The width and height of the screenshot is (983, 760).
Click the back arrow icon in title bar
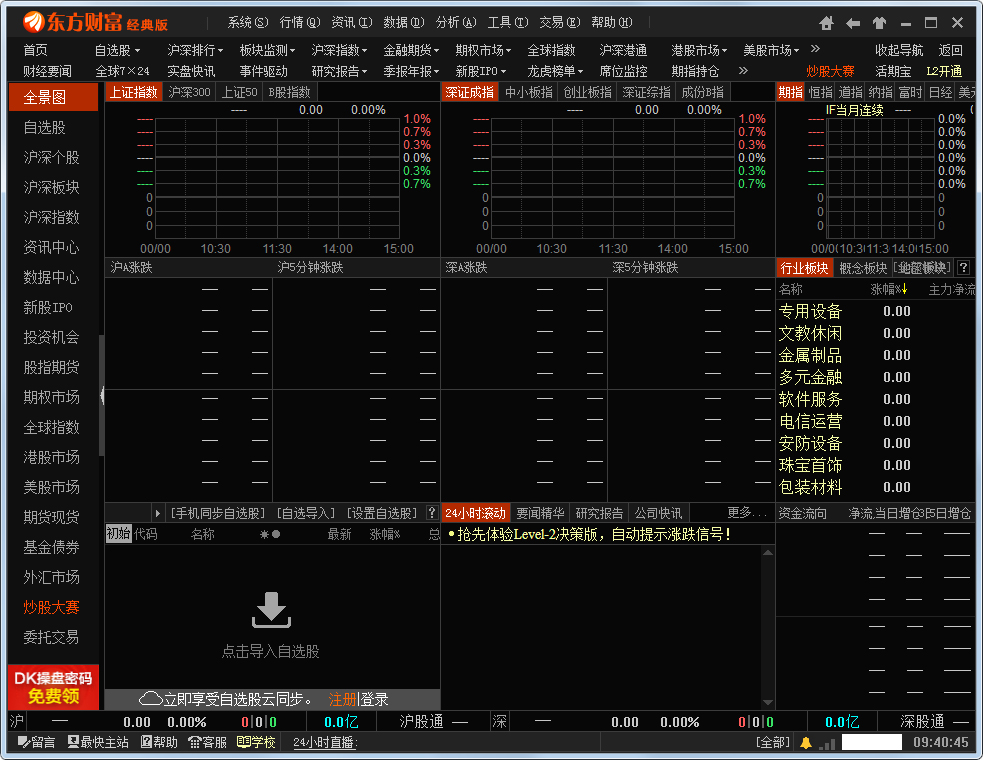click(853, 23)
